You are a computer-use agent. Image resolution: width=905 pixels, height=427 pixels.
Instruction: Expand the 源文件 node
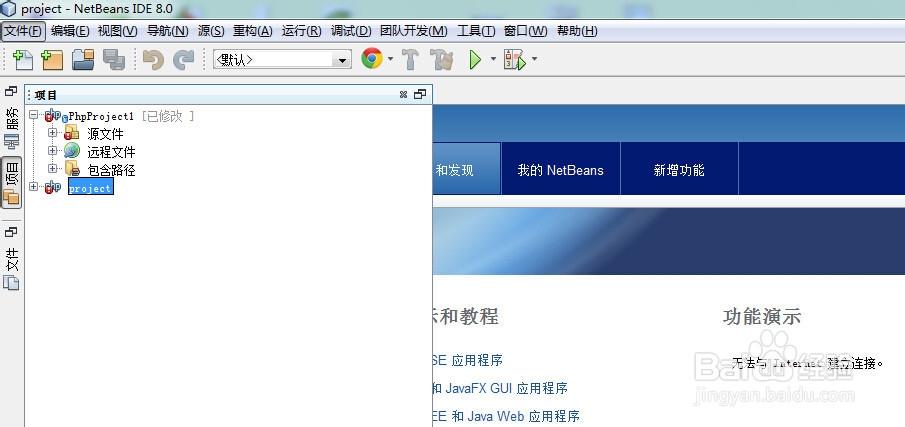pos(53,133)
